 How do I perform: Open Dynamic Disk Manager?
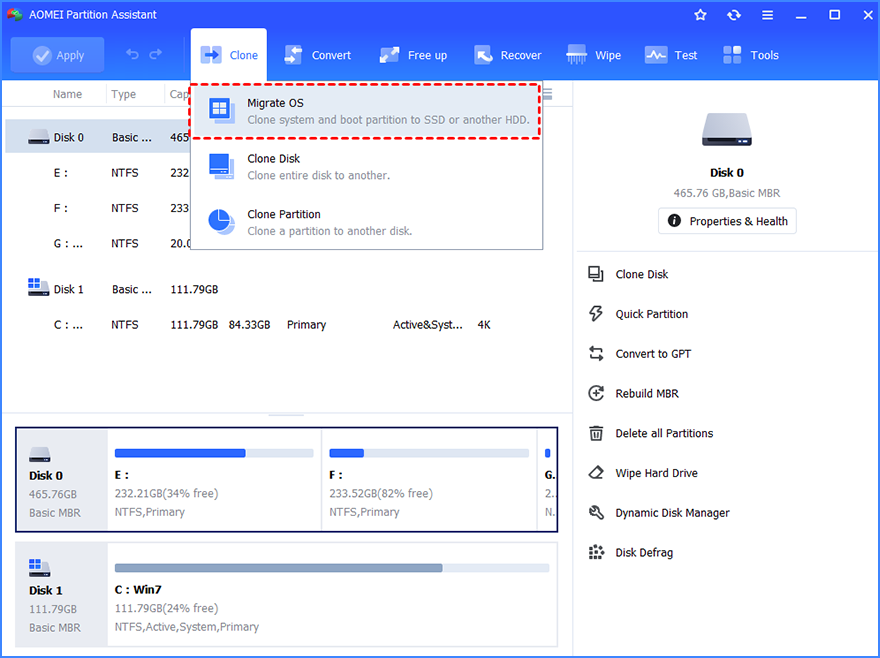(672, 513)
